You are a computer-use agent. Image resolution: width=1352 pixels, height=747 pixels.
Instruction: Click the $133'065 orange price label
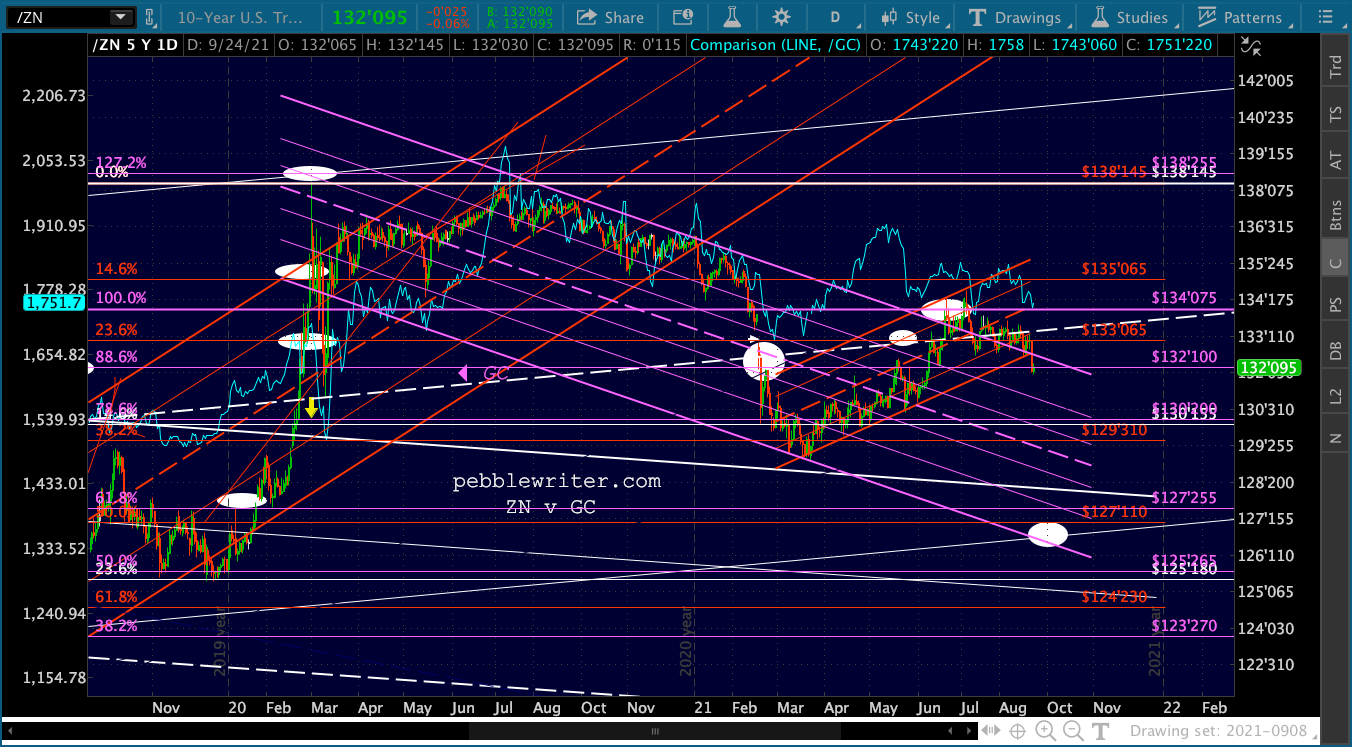click(x=1114, y=329)
